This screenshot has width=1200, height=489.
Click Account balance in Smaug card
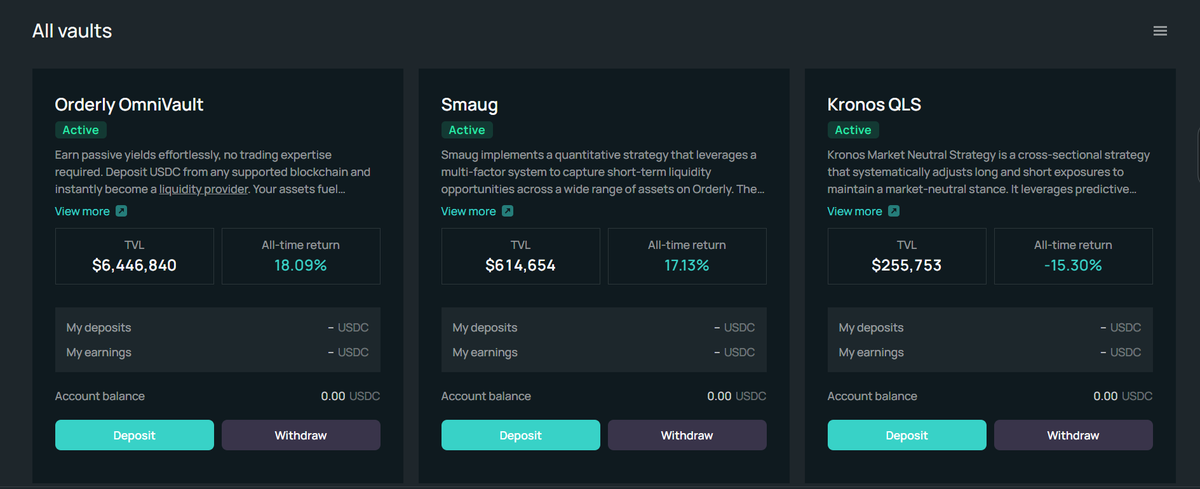tap(603, 396)
